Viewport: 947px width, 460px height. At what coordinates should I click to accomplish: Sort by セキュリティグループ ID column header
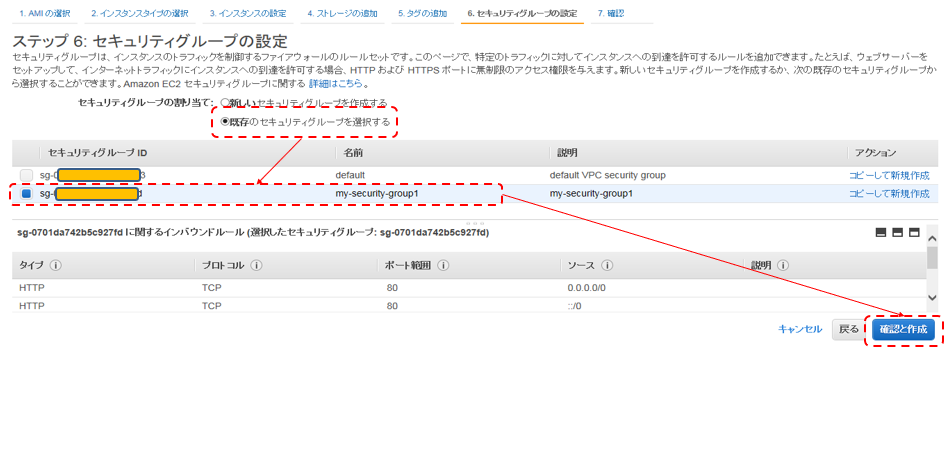(x=97, y=153)
